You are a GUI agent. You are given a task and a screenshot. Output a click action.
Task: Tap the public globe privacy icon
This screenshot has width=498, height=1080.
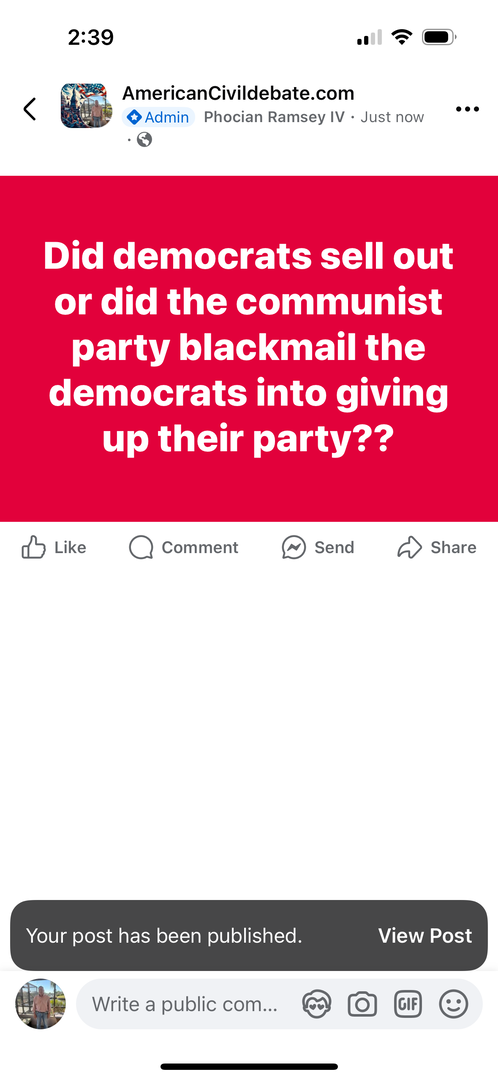point(144,140)
